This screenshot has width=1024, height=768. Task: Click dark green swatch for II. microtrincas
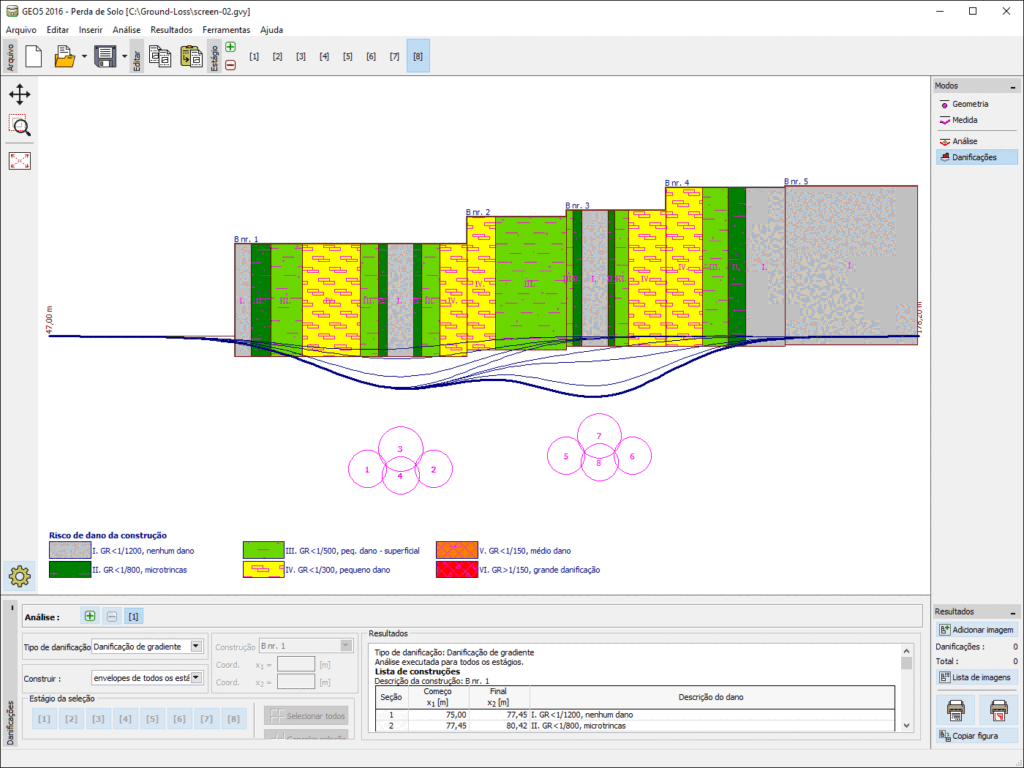[70, 569]
